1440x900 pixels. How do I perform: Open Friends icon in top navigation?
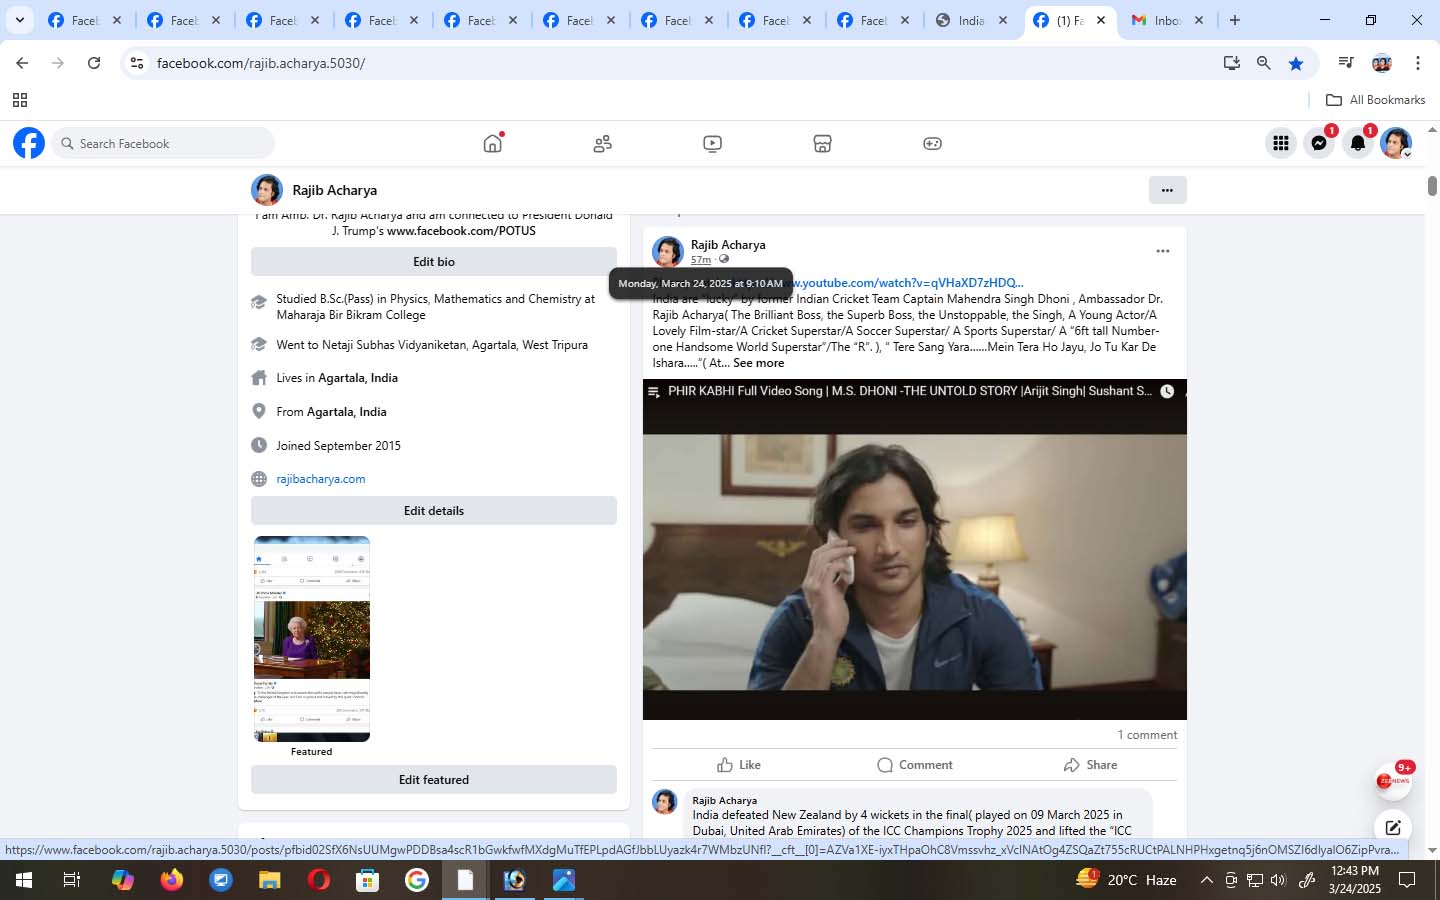[x=602, y=144]
